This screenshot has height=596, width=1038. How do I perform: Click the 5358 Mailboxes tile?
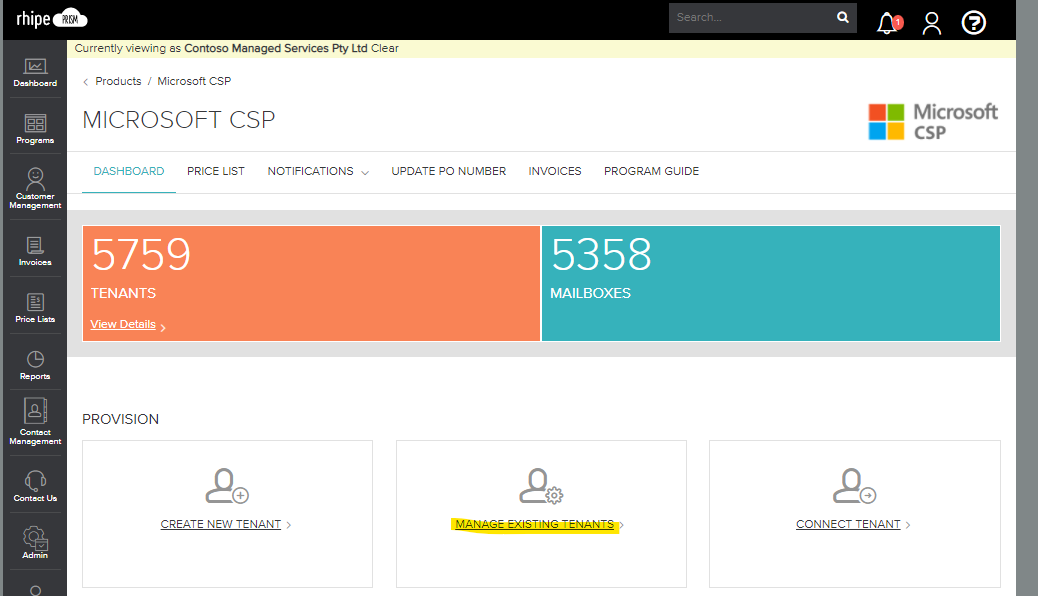(771, 283)
